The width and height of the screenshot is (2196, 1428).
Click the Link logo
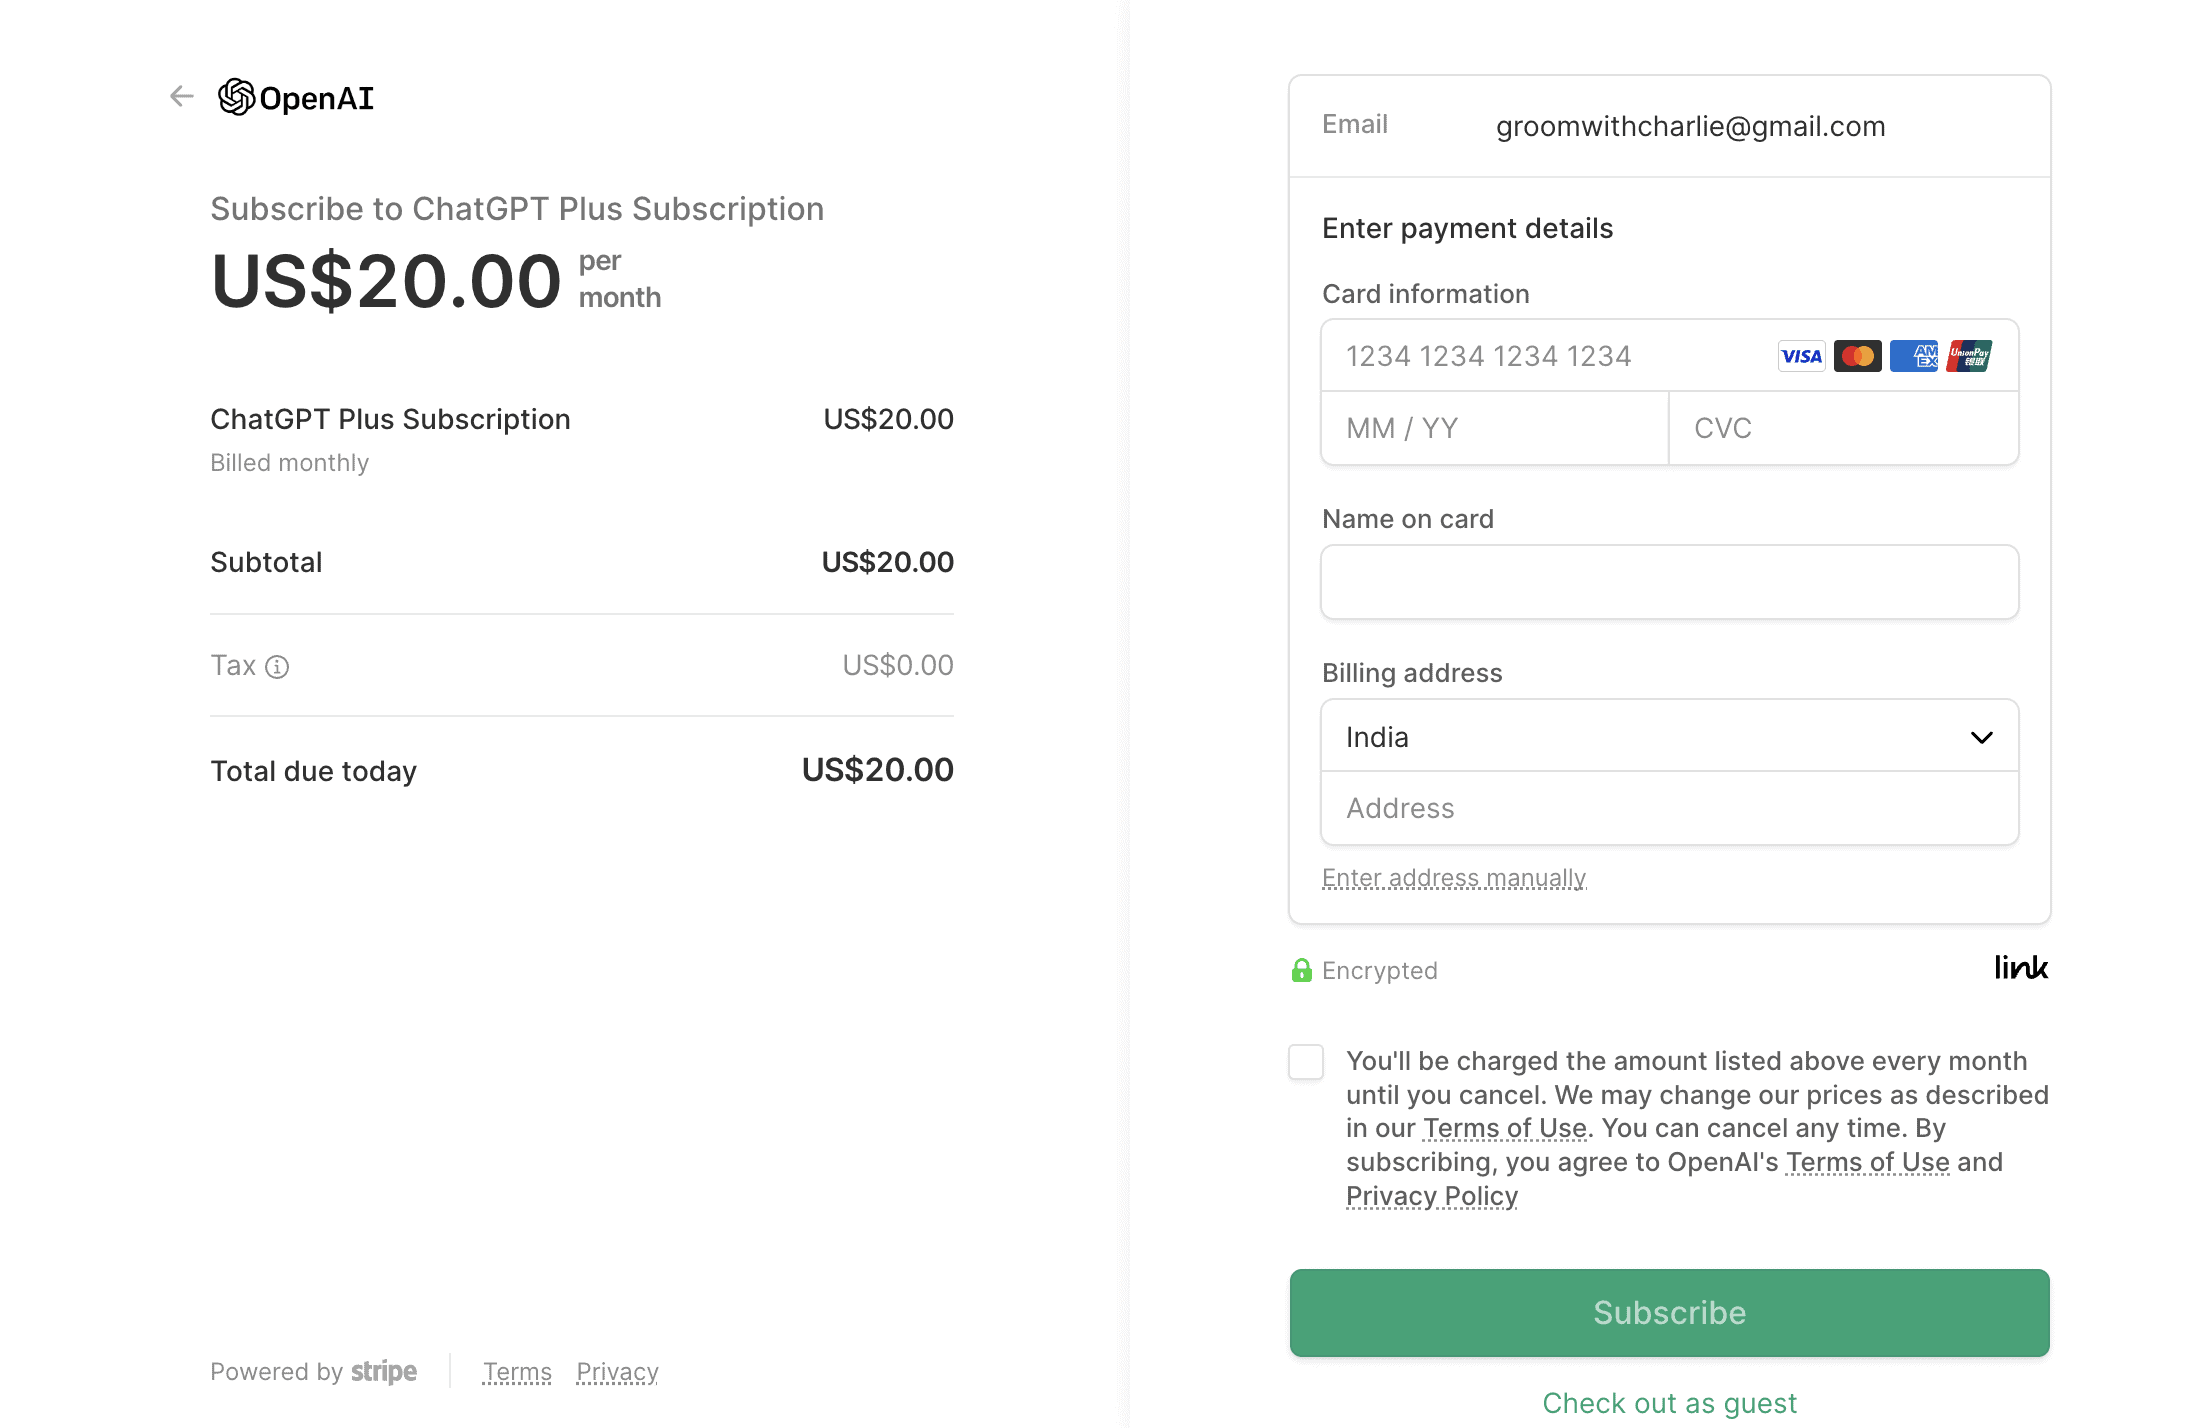point(2021,968)
